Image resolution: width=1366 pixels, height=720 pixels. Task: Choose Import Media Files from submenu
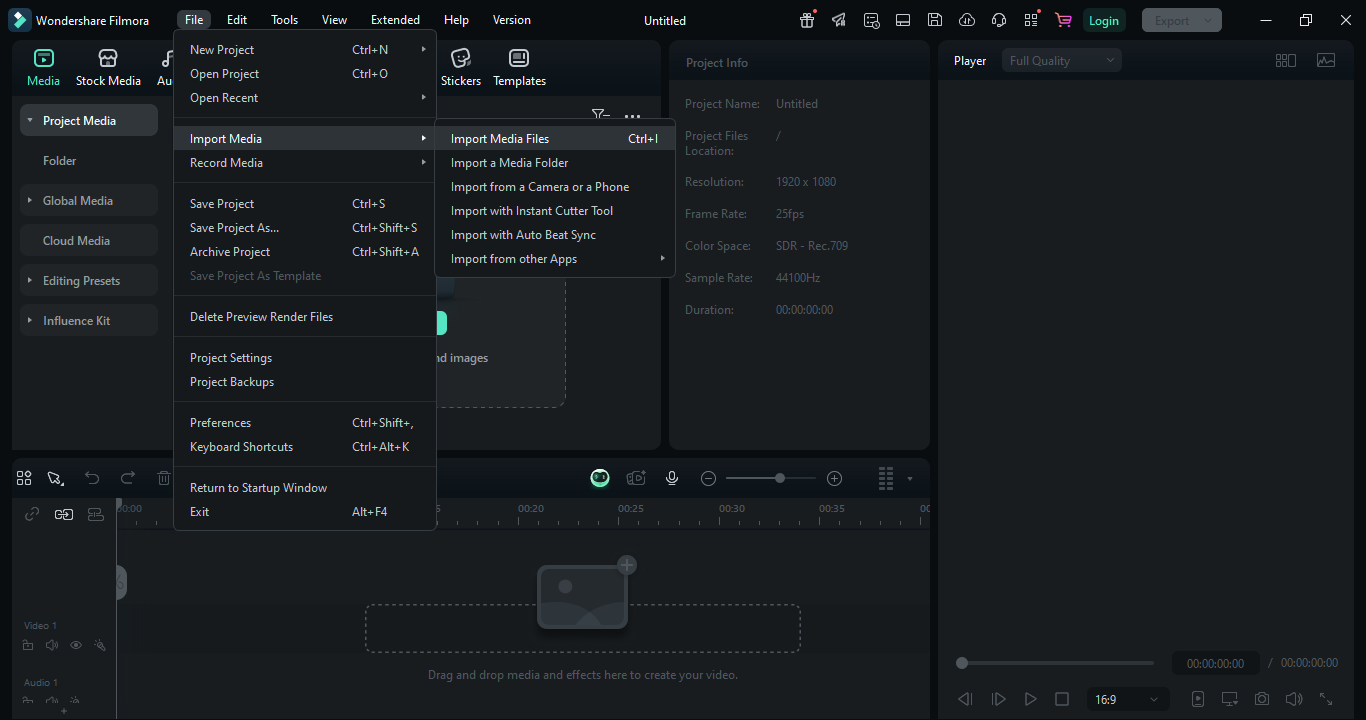(555, 138)
